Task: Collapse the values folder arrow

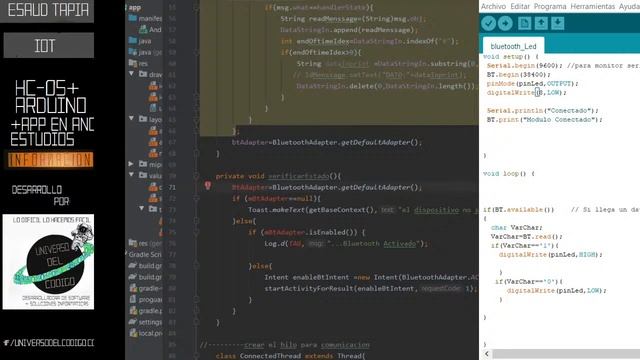Action: [x=131, y=175]
